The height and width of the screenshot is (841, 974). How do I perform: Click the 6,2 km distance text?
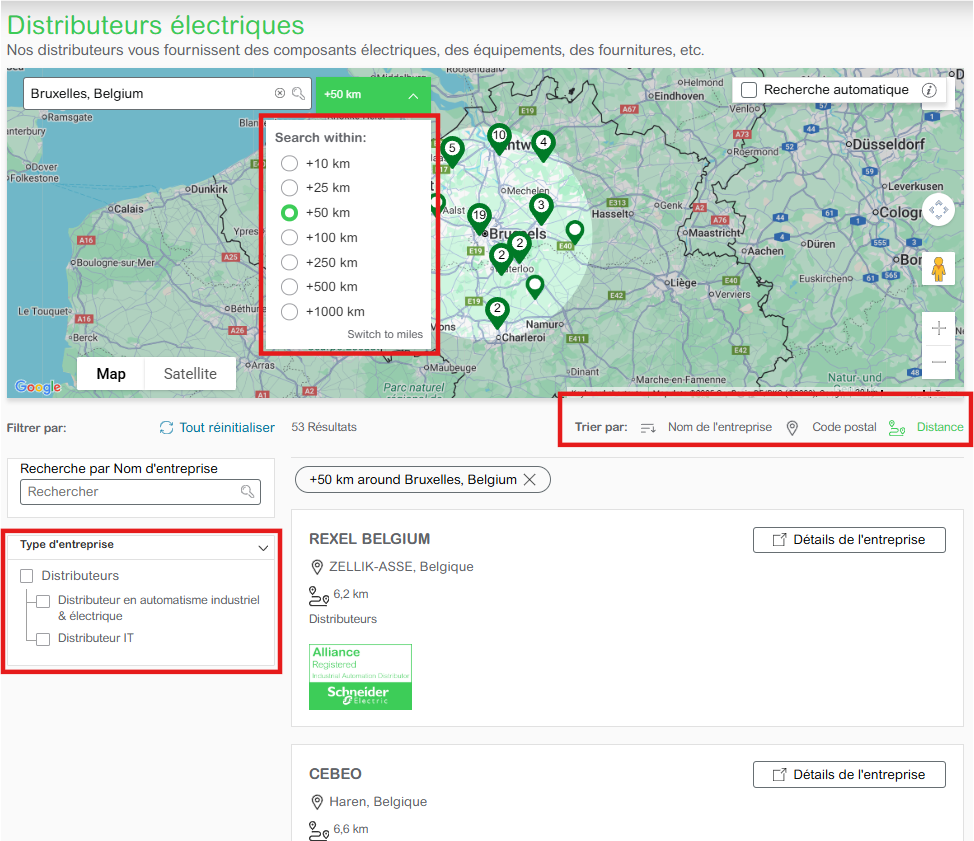(x=351, y=594)
